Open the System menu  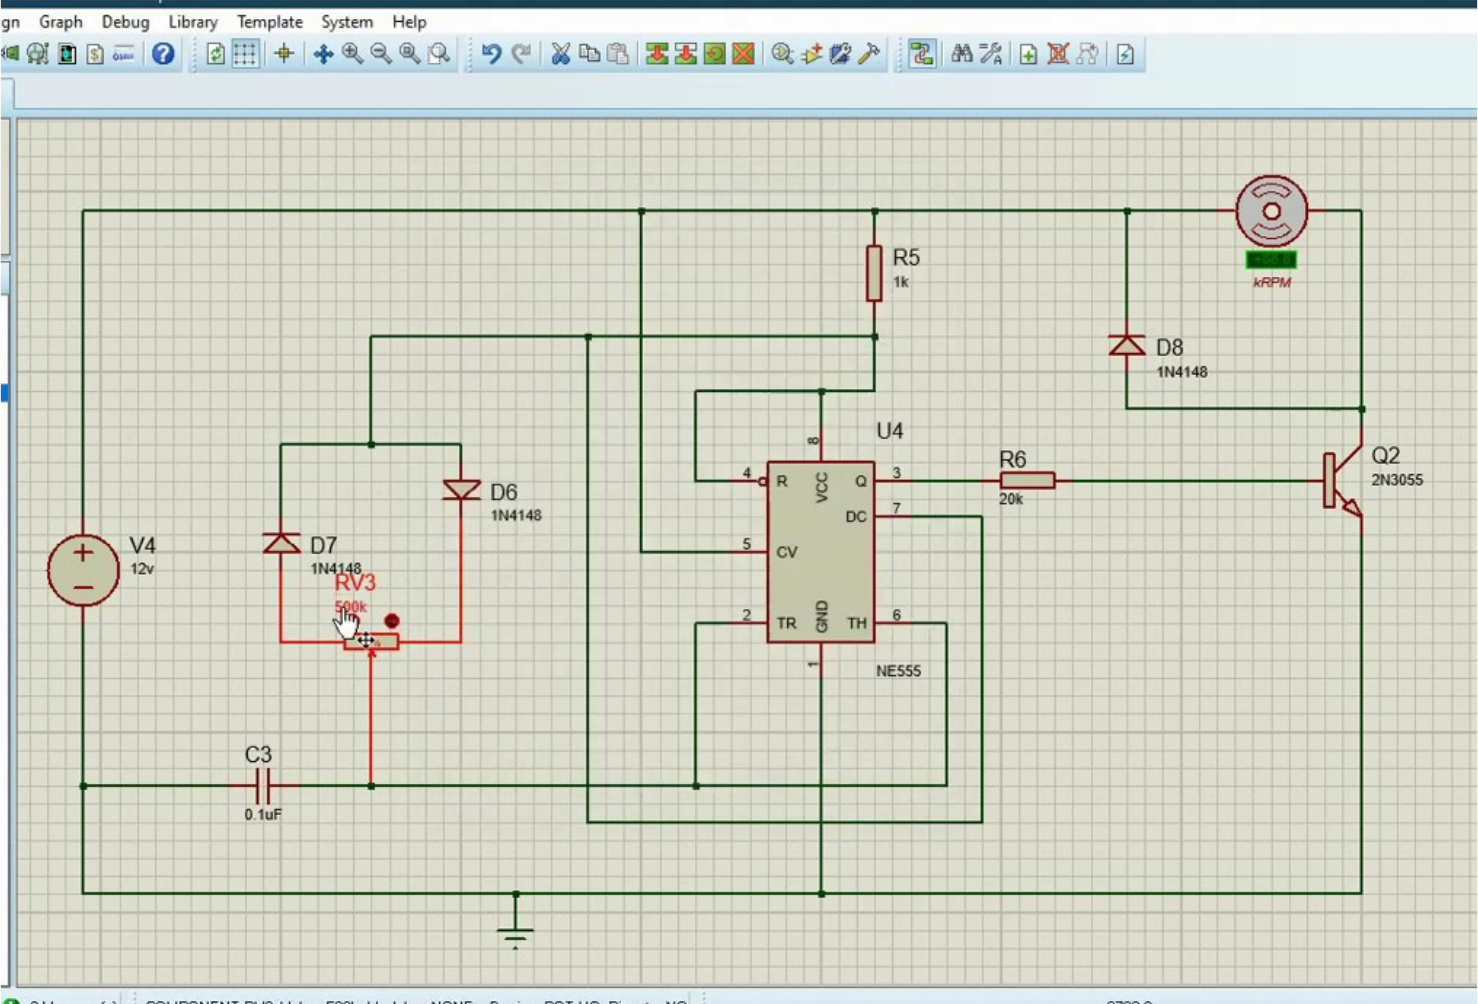[x=347, y=21]
